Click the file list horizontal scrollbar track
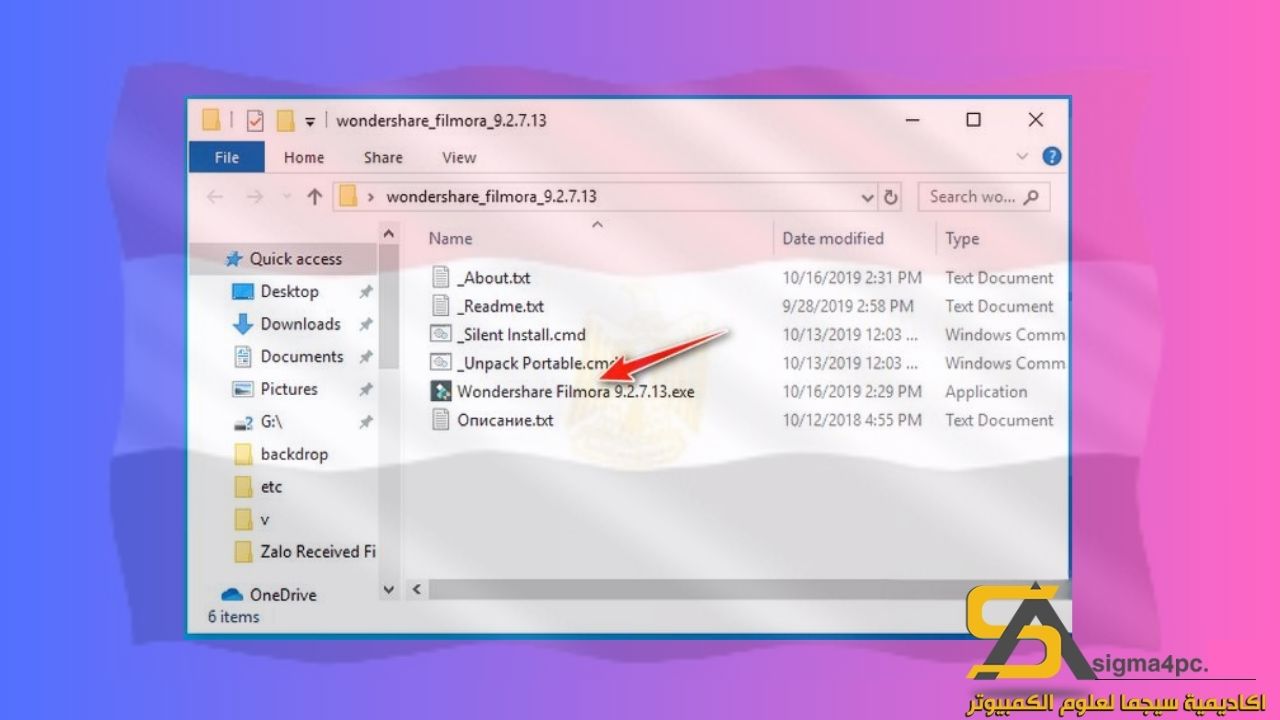Image resolution: width=1280 pixels, height=720 pixels. click(x=748, y=590)
